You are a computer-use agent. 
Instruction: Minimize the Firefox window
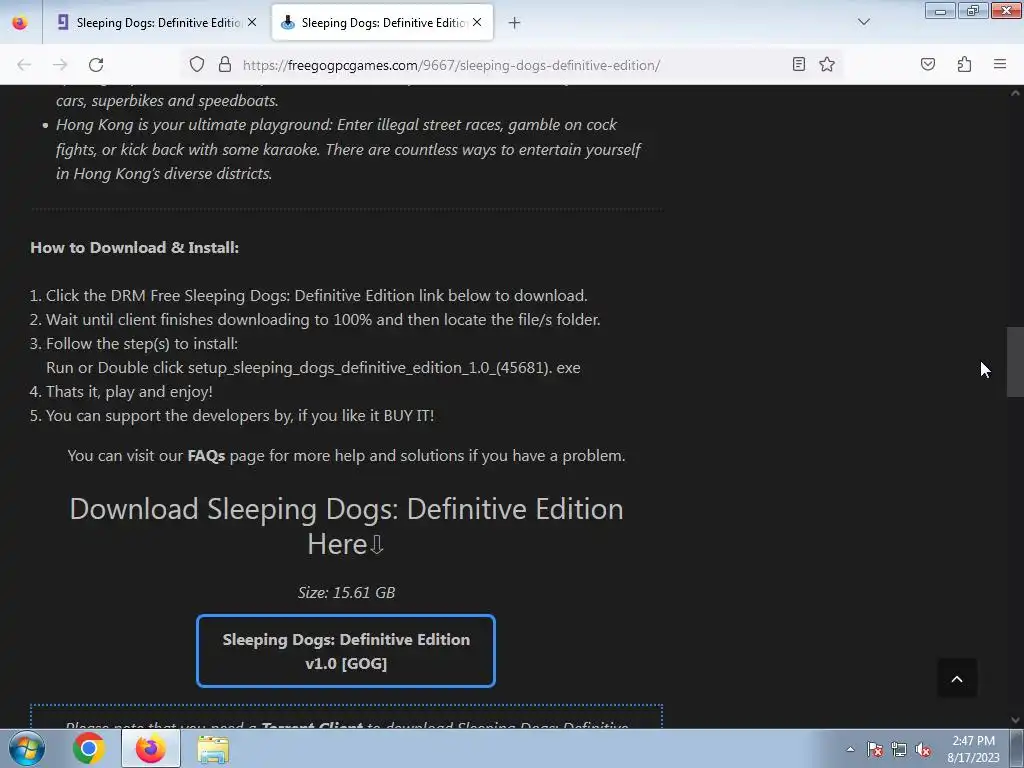pos(940,10)
